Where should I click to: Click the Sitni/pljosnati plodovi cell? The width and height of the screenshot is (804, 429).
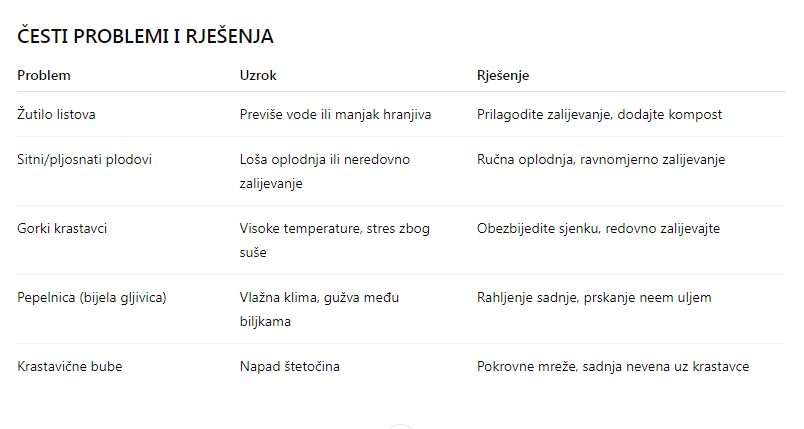85,159
